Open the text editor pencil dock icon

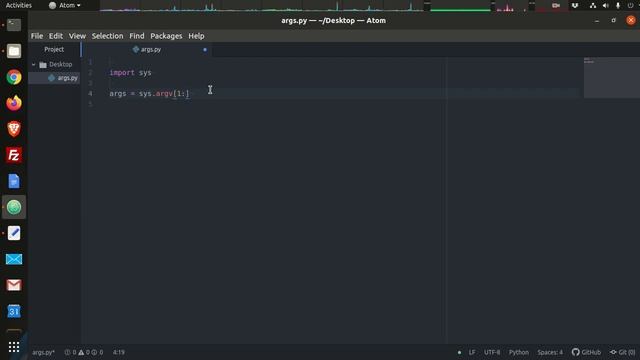point(14,233)
